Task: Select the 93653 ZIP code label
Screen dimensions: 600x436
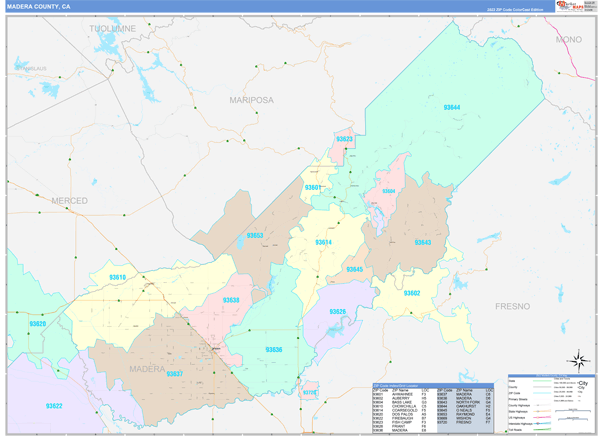Action: pos(255,236)
